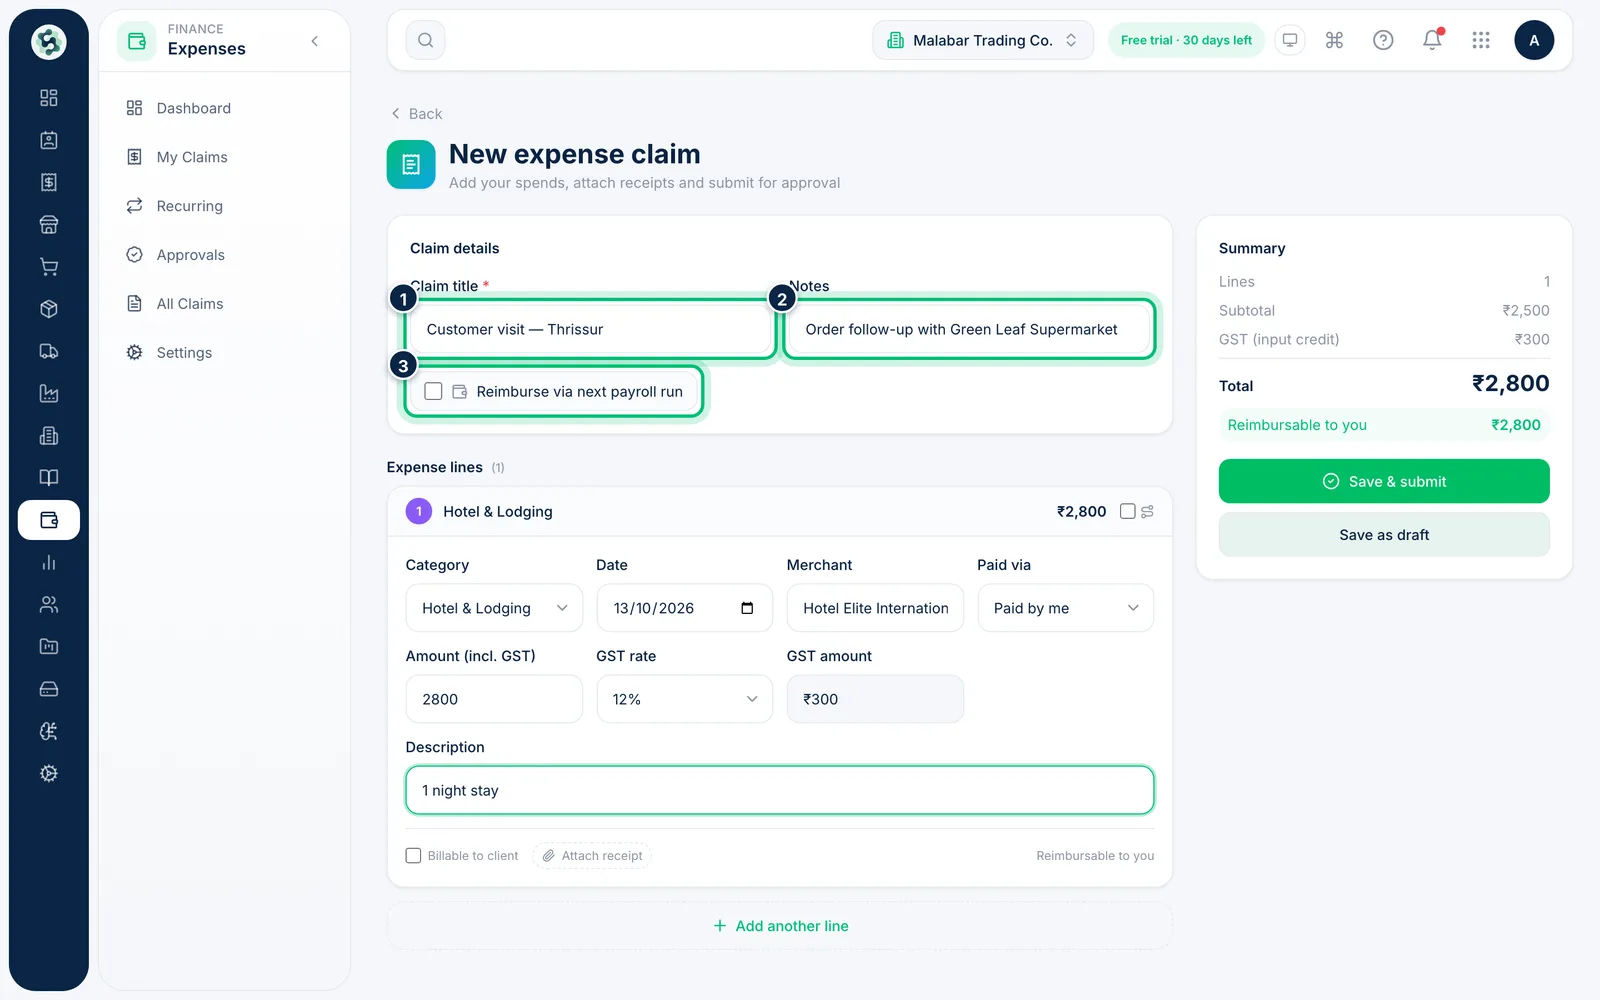Open the factory chart module in left rail
The width and height of the screenshot is (1600, 1000).
[49, 393]
